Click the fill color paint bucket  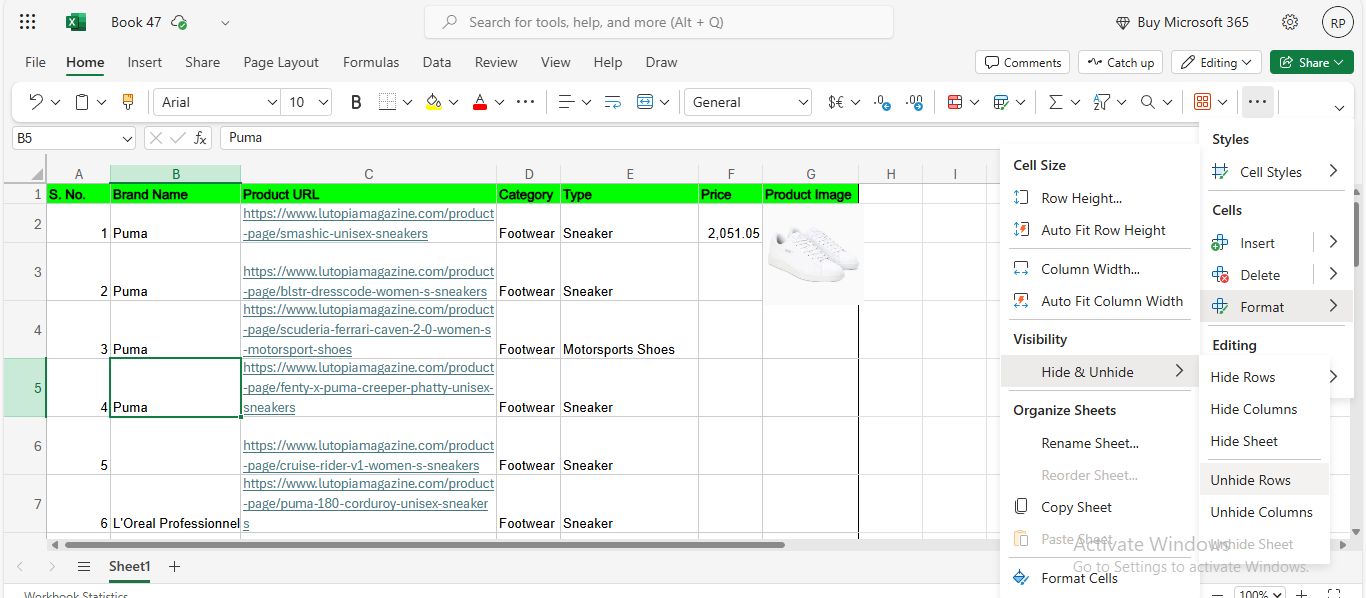click(x=433, y=102)
